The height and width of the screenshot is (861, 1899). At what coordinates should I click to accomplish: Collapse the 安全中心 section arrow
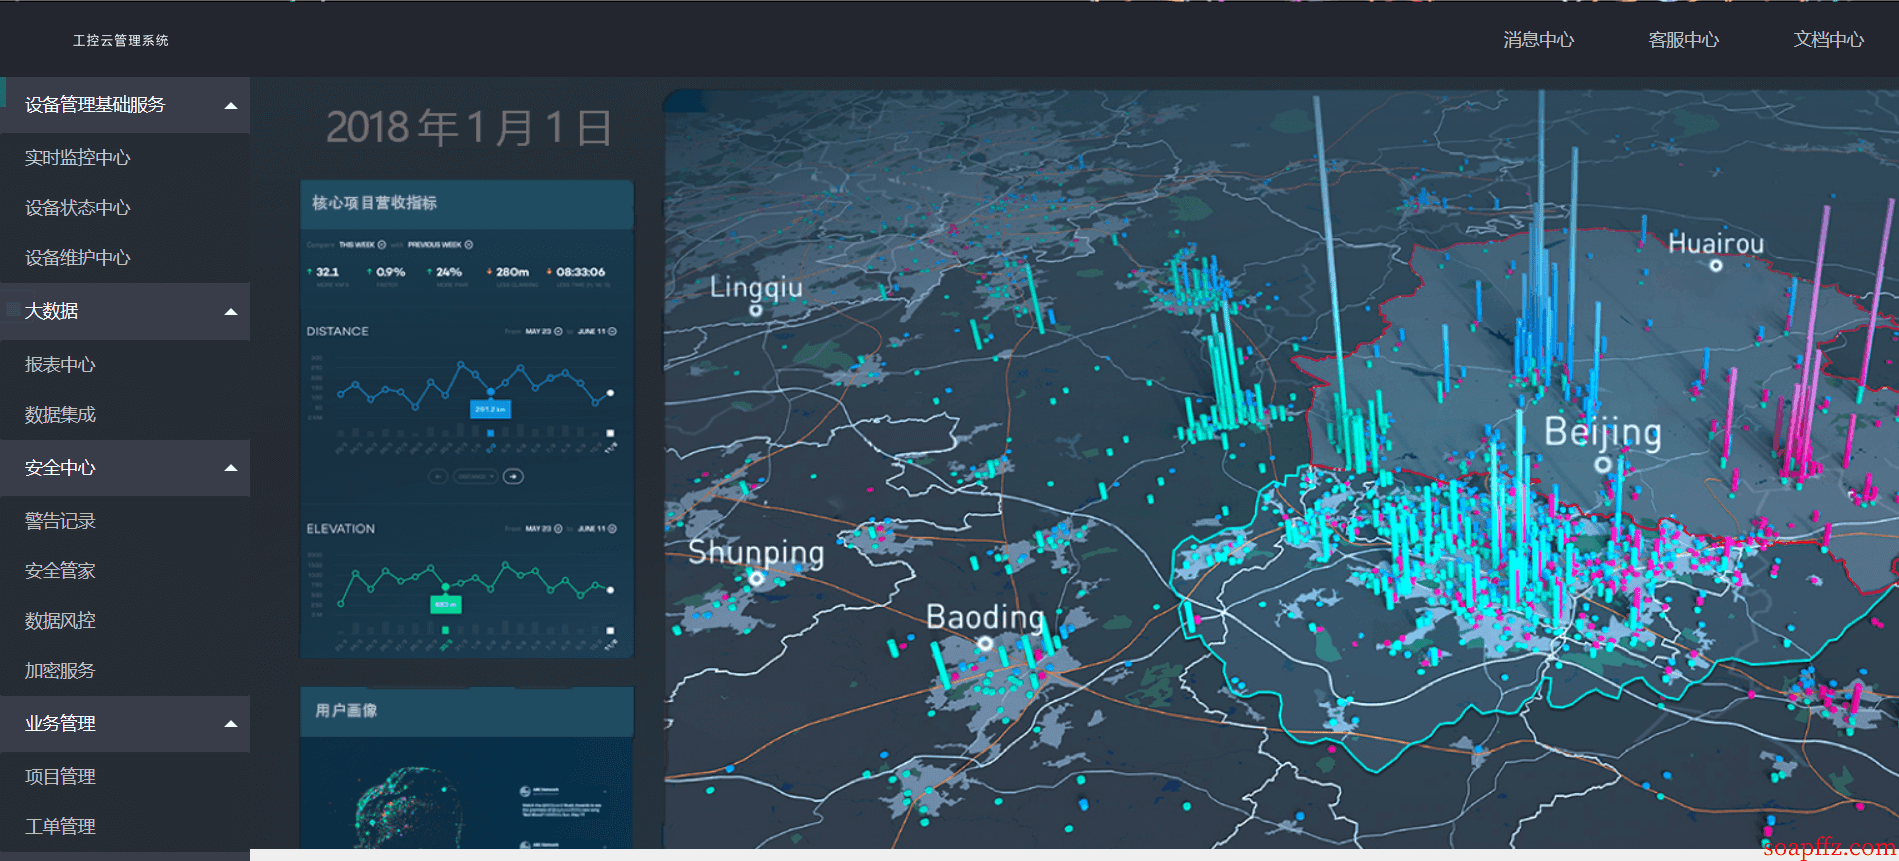point(231,468)
